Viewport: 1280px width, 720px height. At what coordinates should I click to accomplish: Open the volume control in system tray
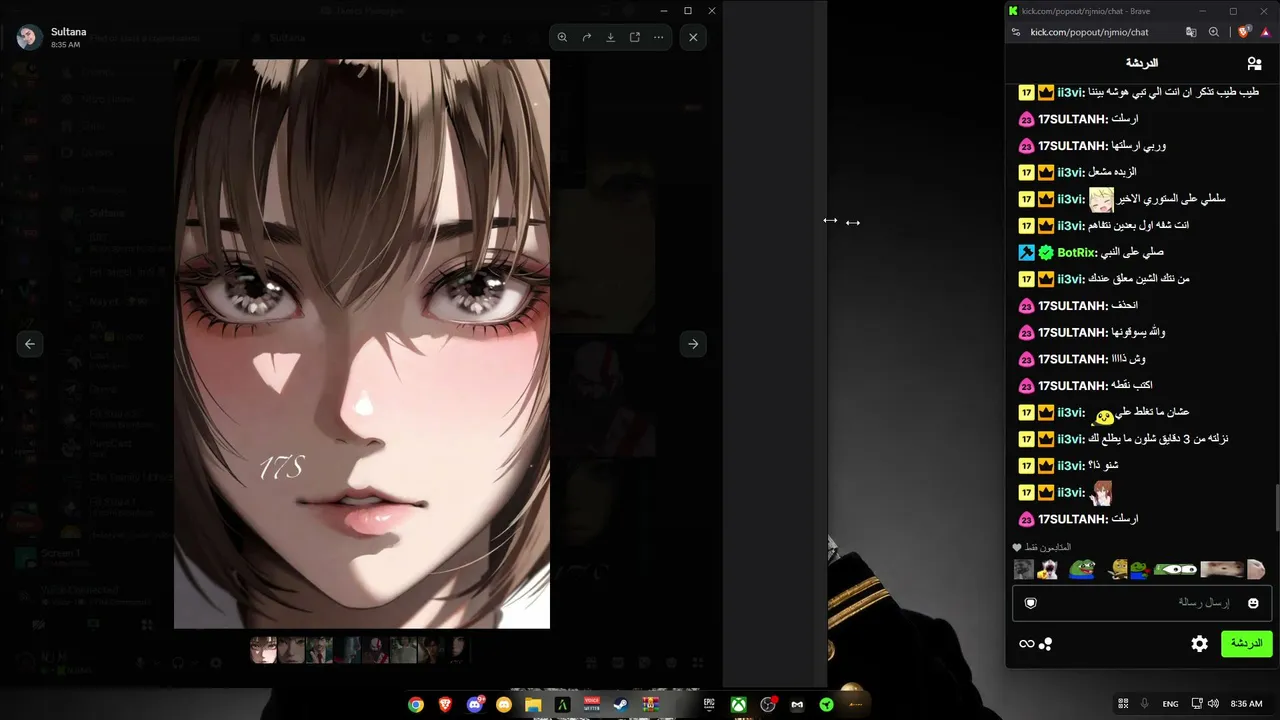coord(1213,704)
